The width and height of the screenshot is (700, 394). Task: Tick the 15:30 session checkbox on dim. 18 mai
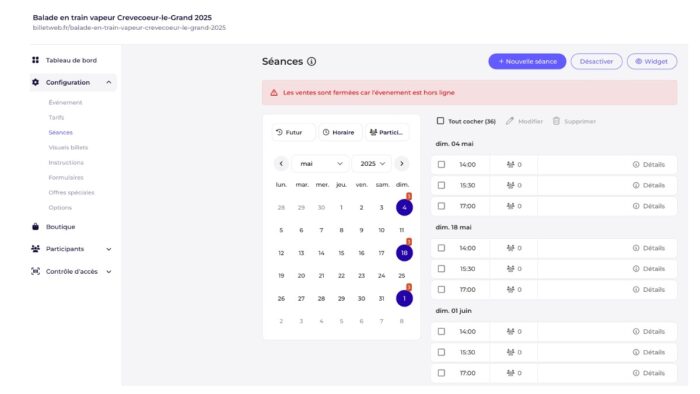[x=442, y=269]
